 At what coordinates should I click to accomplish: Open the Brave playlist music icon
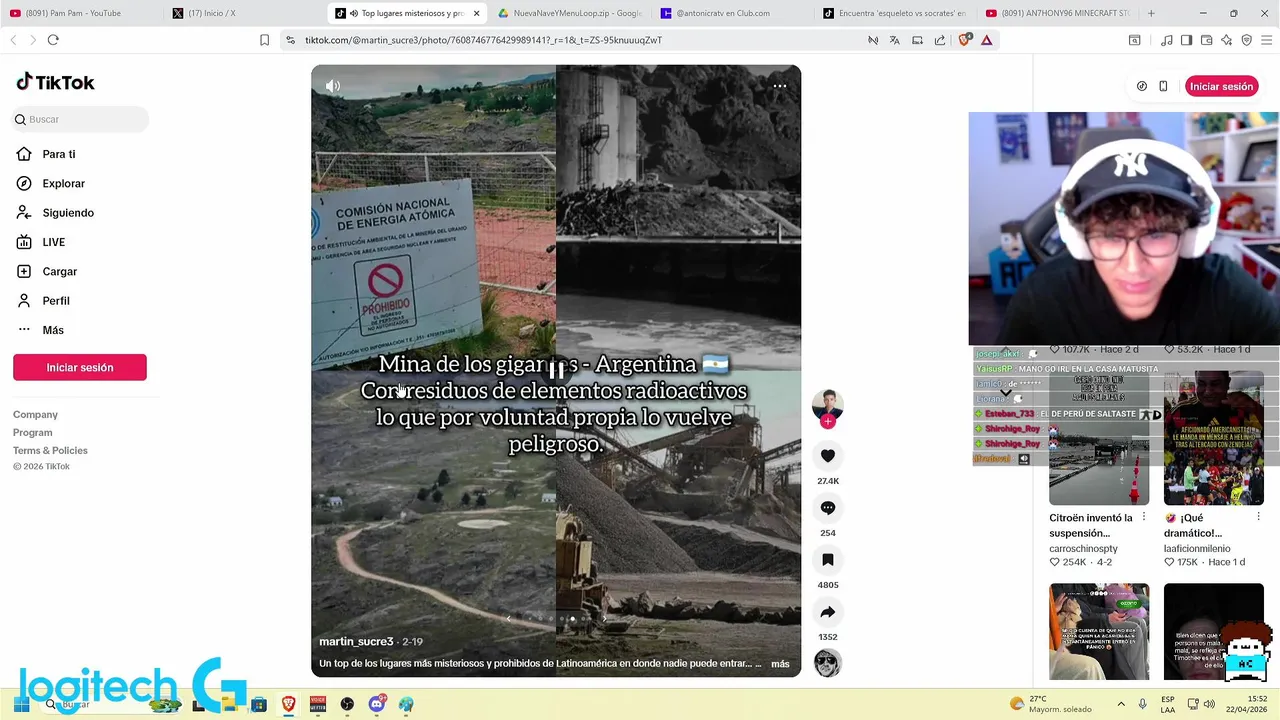tap(1167, 40)
